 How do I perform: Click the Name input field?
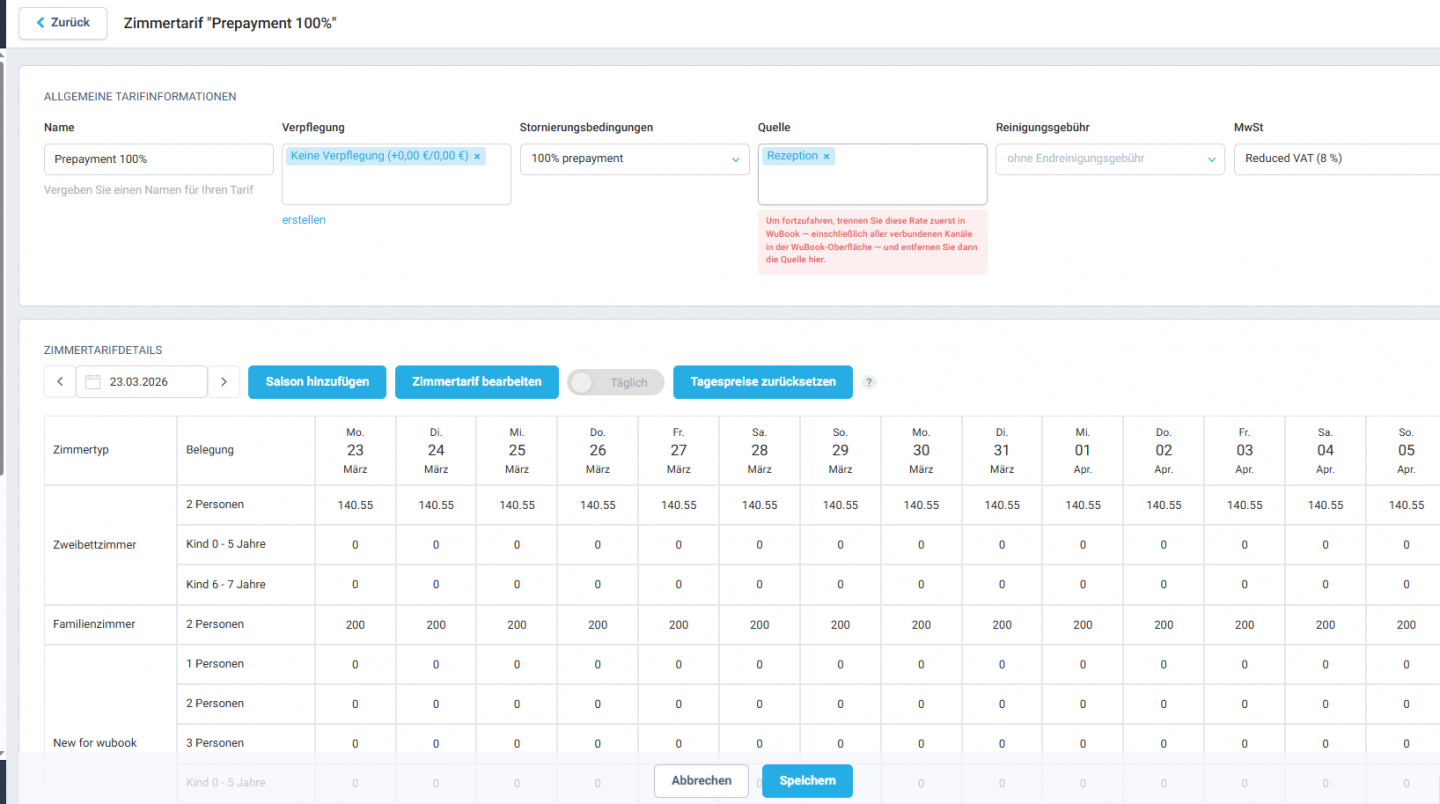(x=158, y=159)
